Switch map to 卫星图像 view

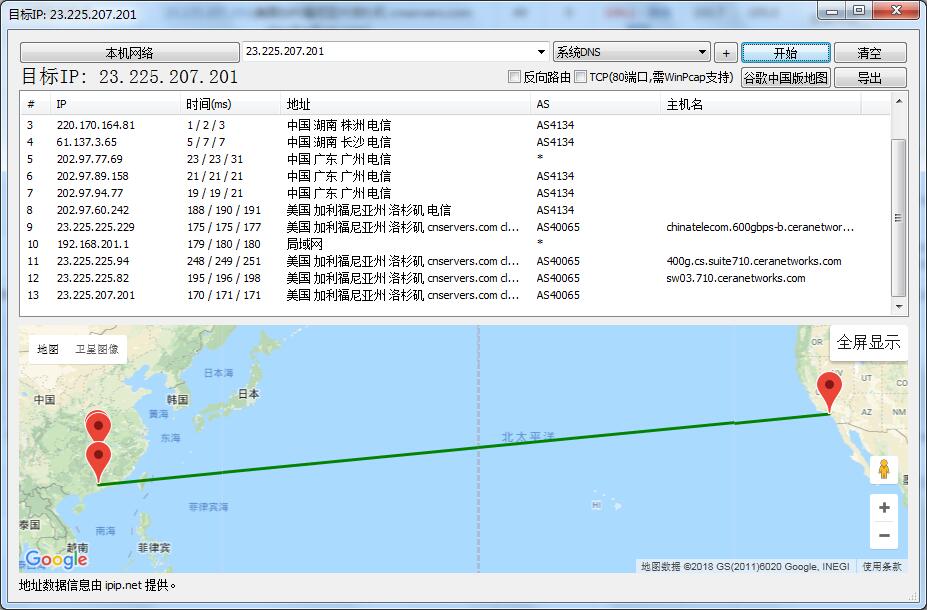pos(97,349)
